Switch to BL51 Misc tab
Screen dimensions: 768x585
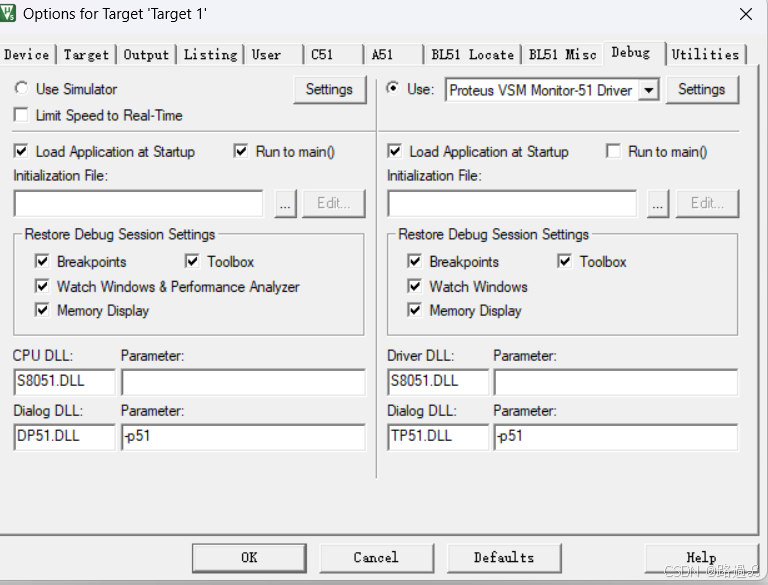point(562,54)
